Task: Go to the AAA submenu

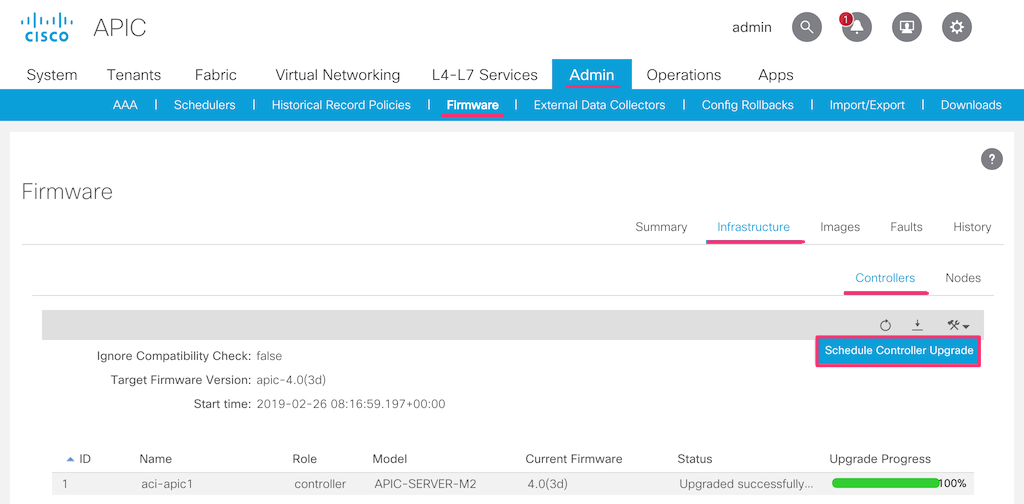Action: (125, 105)
